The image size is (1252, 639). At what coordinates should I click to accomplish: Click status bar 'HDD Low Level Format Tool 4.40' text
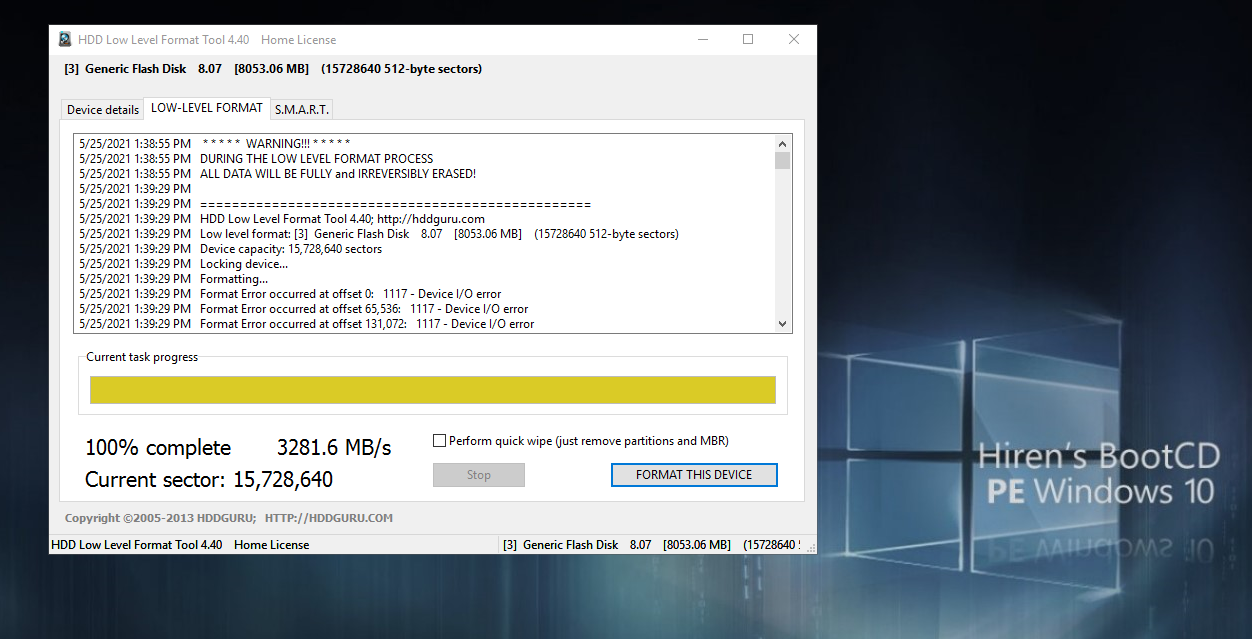pos(137,545)
